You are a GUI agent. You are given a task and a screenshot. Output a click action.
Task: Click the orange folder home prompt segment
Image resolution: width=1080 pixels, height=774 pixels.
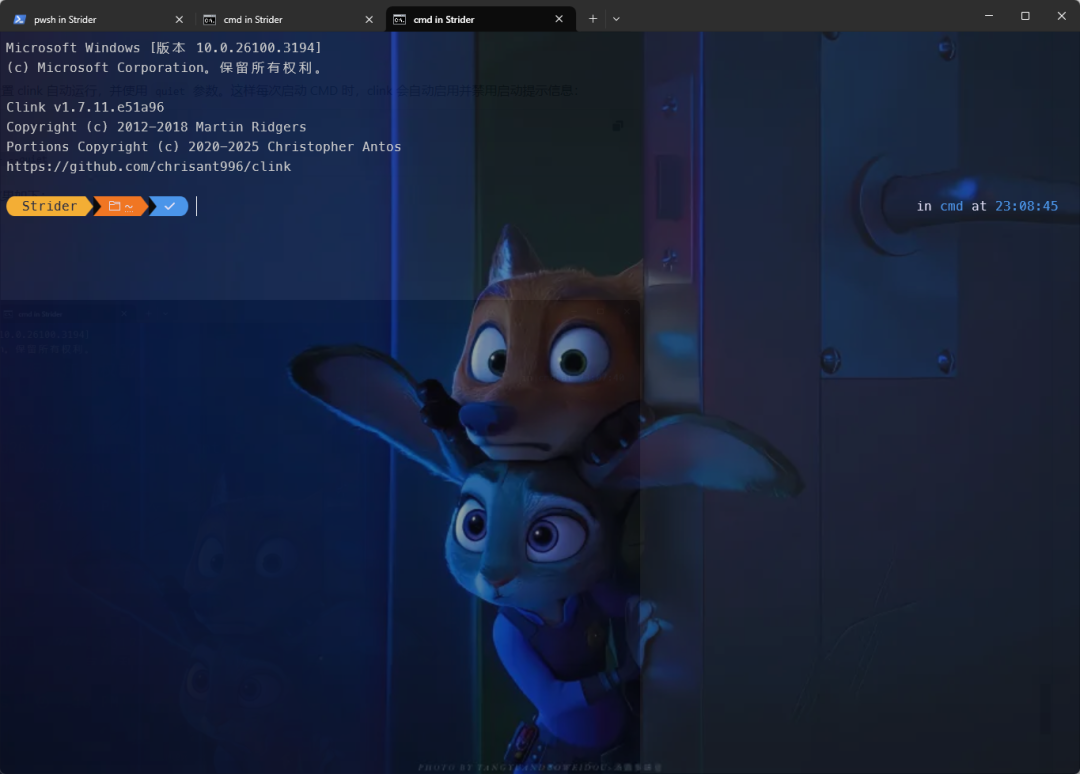click(x=121, y=206)
